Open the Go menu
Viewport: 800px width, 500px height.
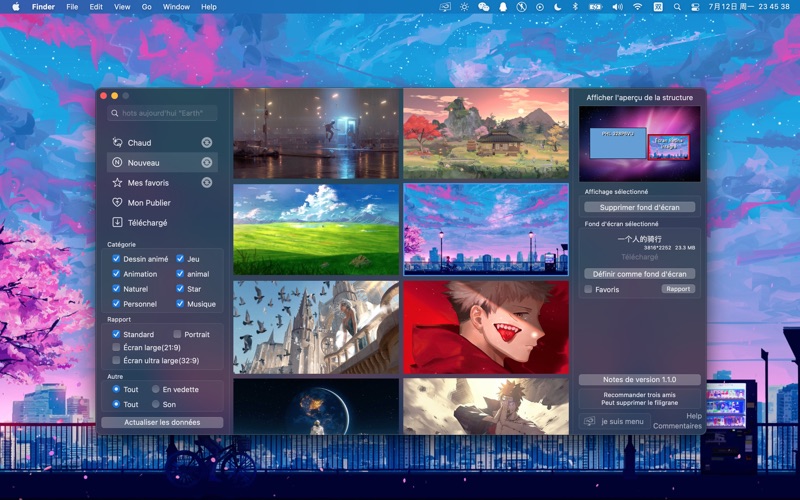146,7
